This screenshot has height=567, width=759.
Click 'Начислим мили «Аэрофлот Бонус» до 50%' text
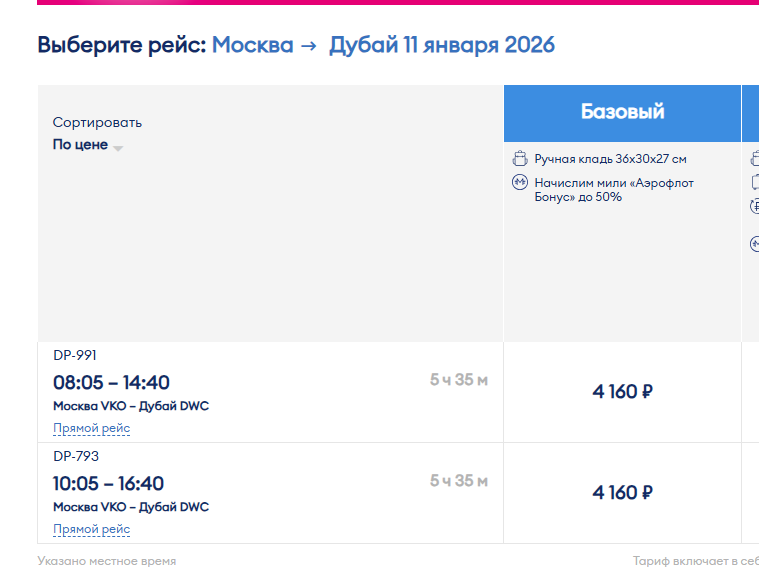click(614, 190)
